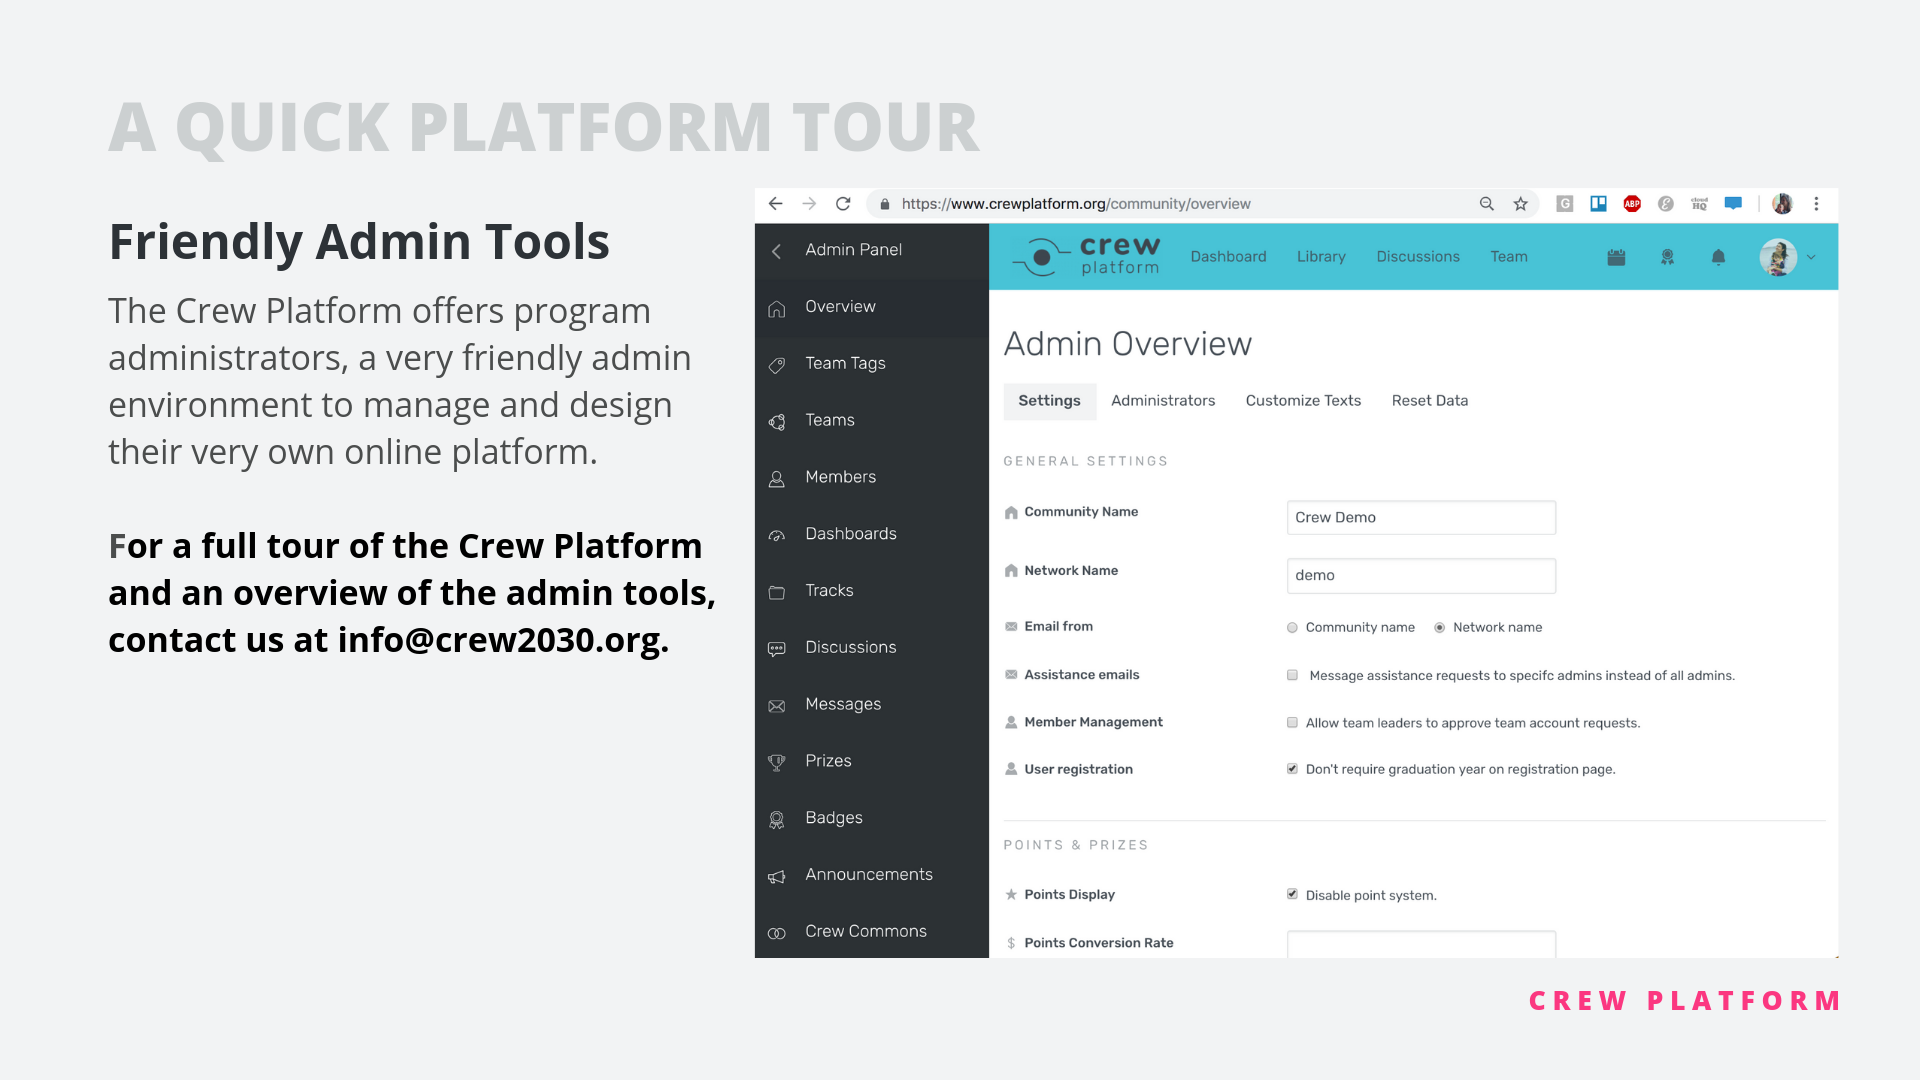Click the Crew Commons icon
The image size is (1920, 1080).
point(777,934)
